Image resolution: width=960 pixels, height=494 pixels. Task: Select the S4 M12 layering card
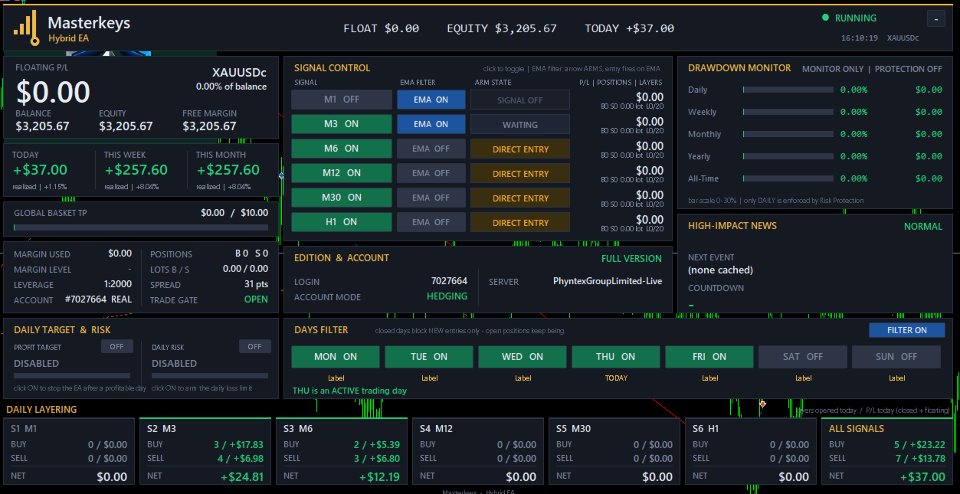tap(478, 452)
